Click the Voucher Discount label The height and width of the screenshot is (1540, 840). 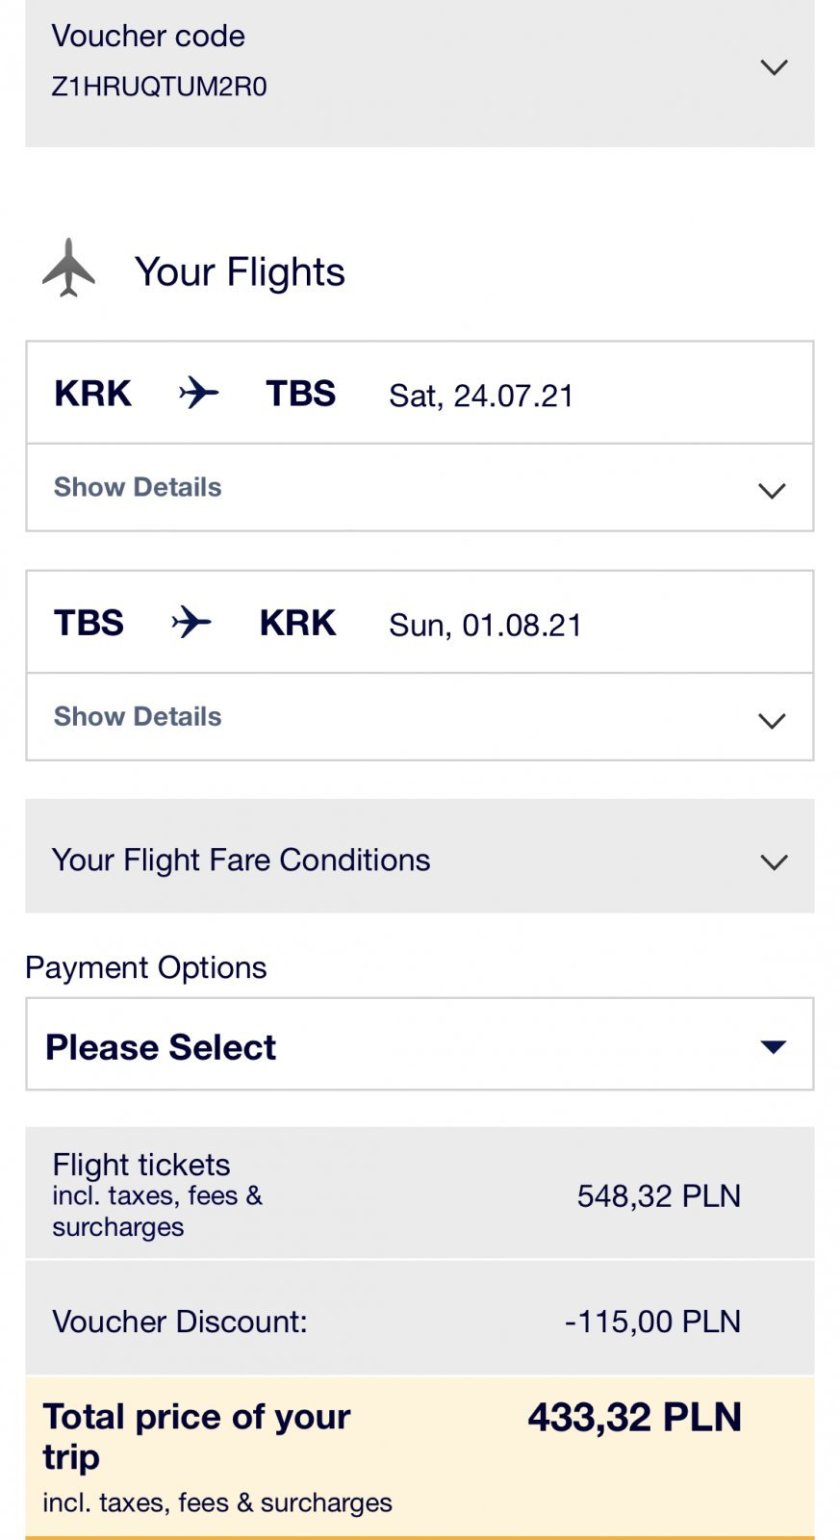pyautogui.click(x=180, y=1321)
